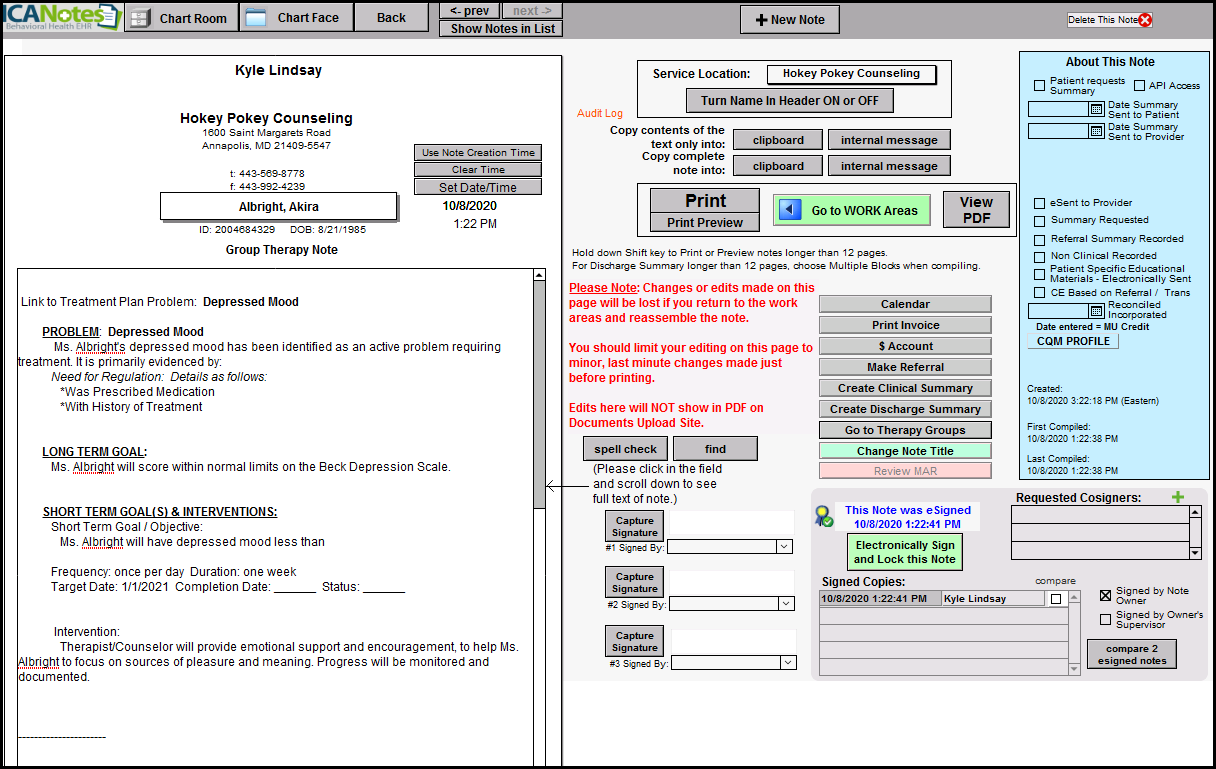Open the #2 Signed By dropdown
1216x769 pixels.
click(784, 604)
